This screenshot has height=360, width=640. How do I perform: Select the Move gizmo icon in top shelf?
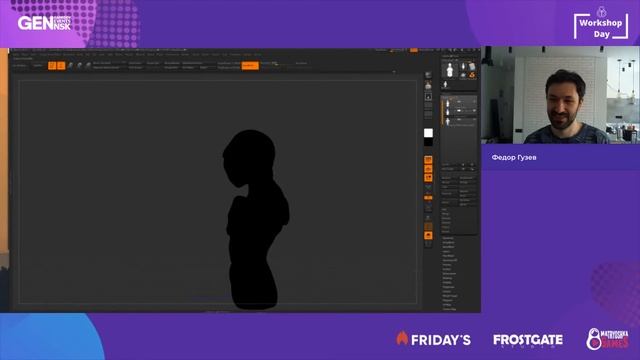(70, 66)
